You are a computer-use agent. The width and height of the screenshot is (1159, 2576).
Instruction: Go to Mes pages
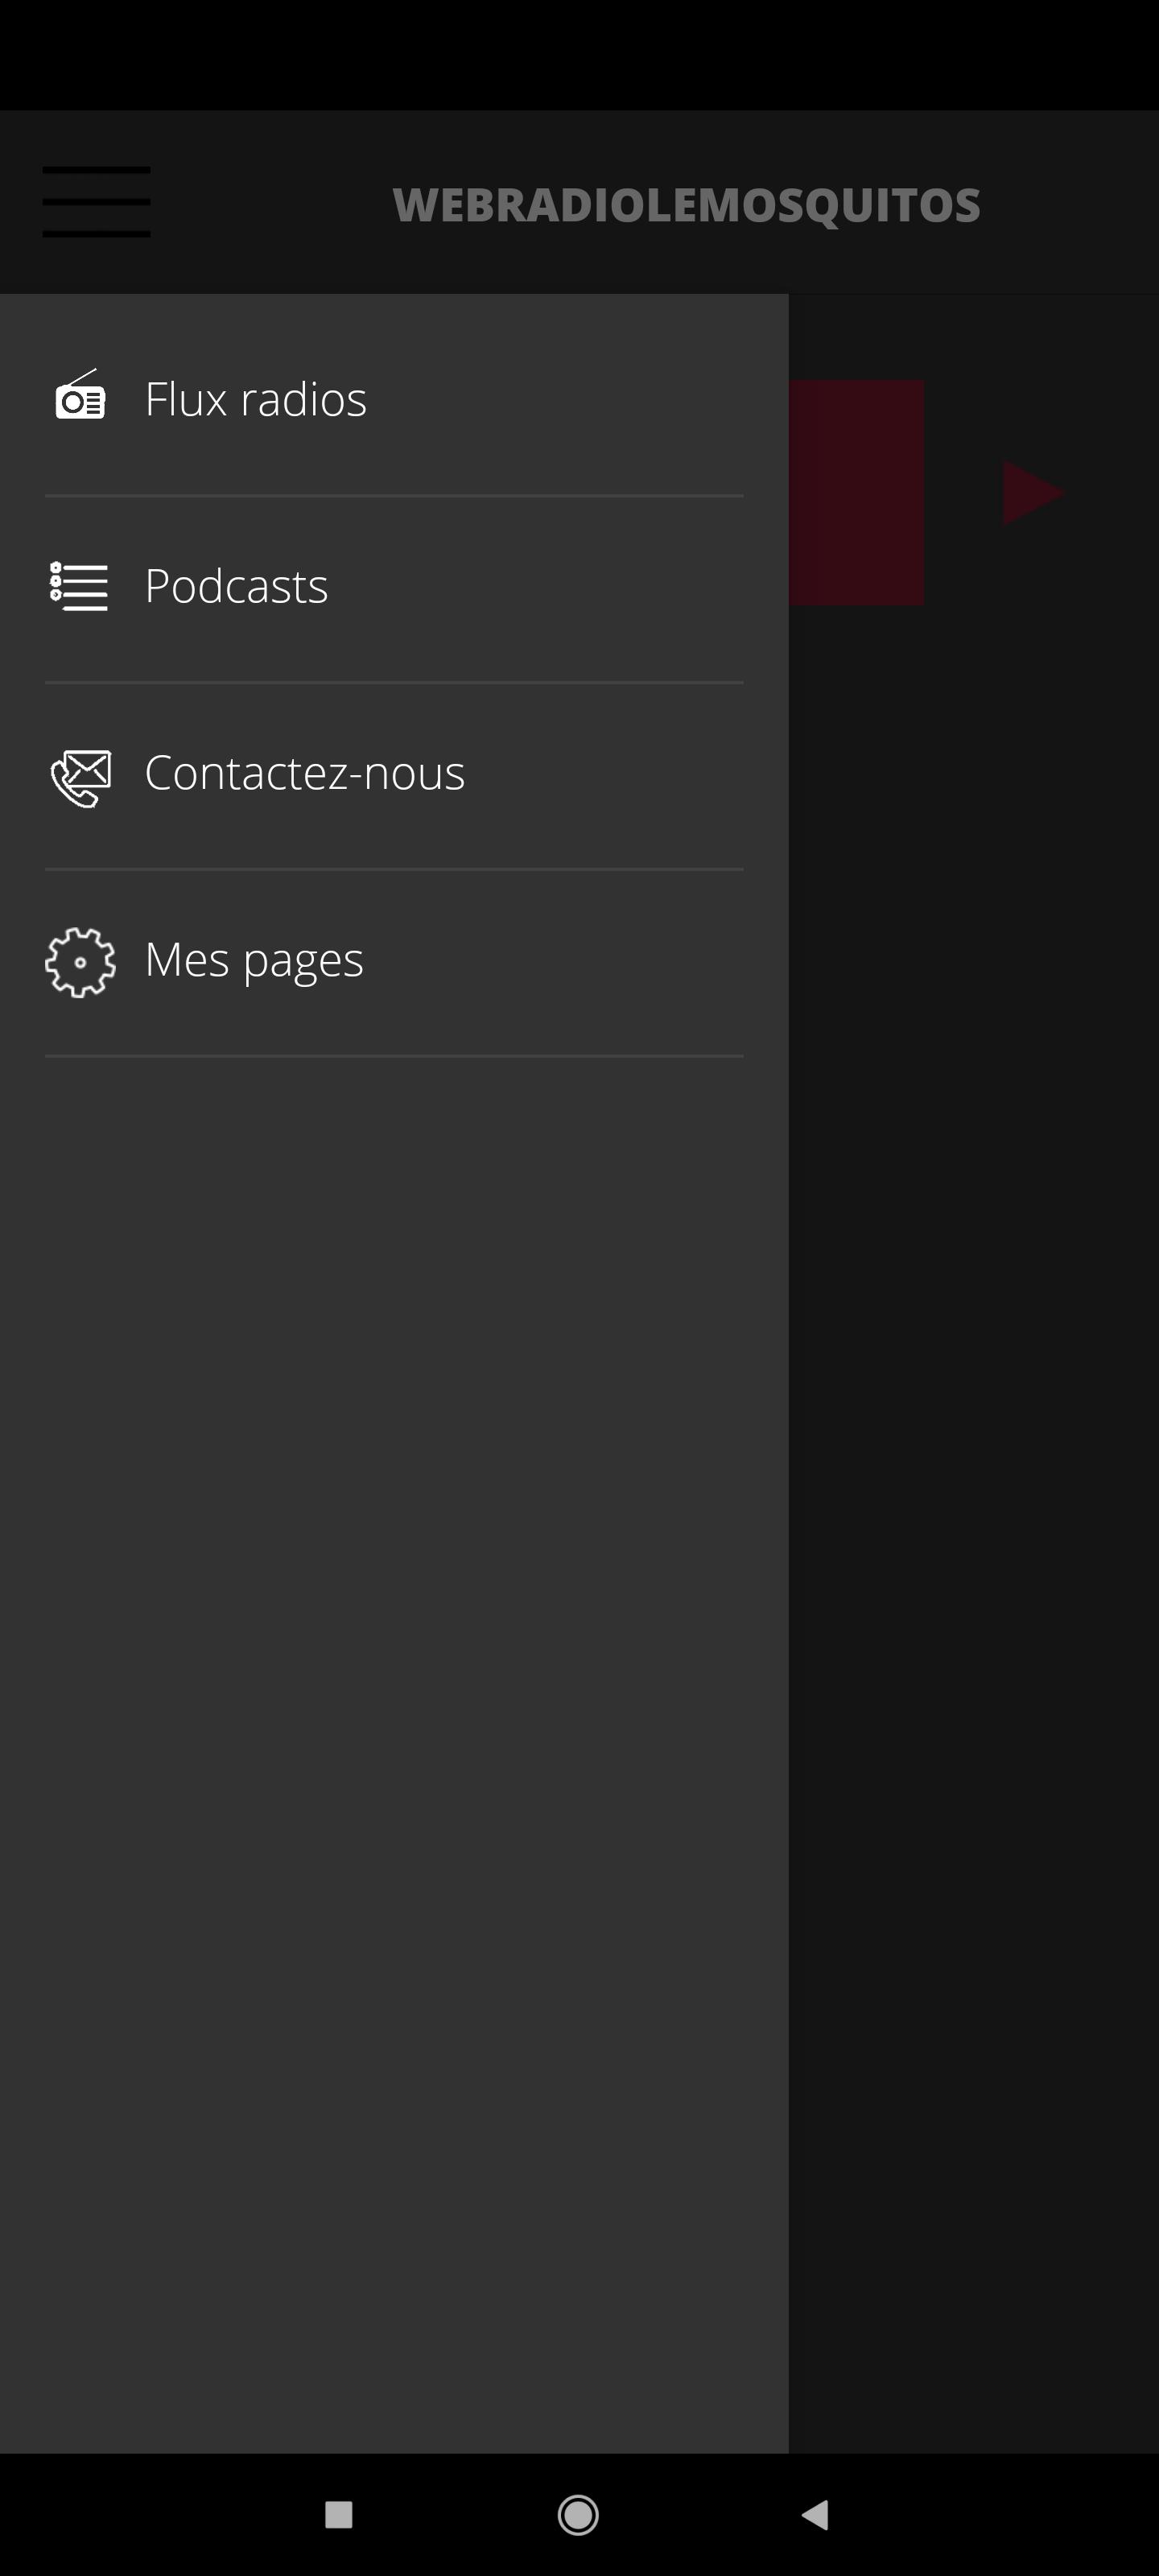pyautogui.click(x=394, y=962)
